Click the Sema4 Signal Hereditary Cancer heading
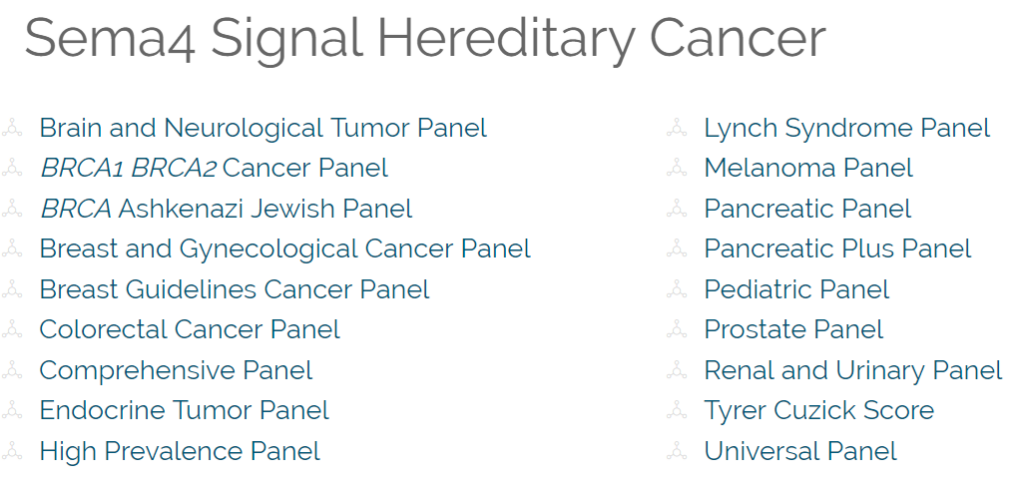The width and height of the screenshot is (1024, 492). pyautogui.click(x=425, y=39)
